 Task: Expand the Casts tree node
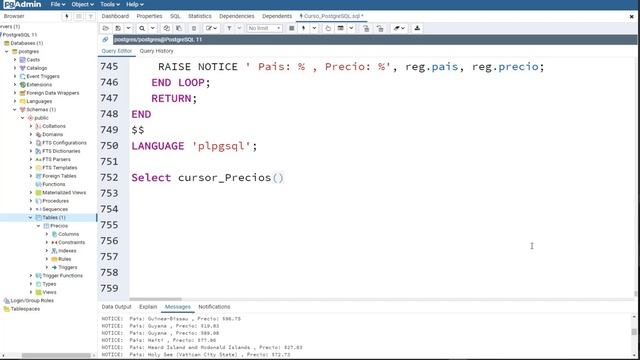point(15,60)
